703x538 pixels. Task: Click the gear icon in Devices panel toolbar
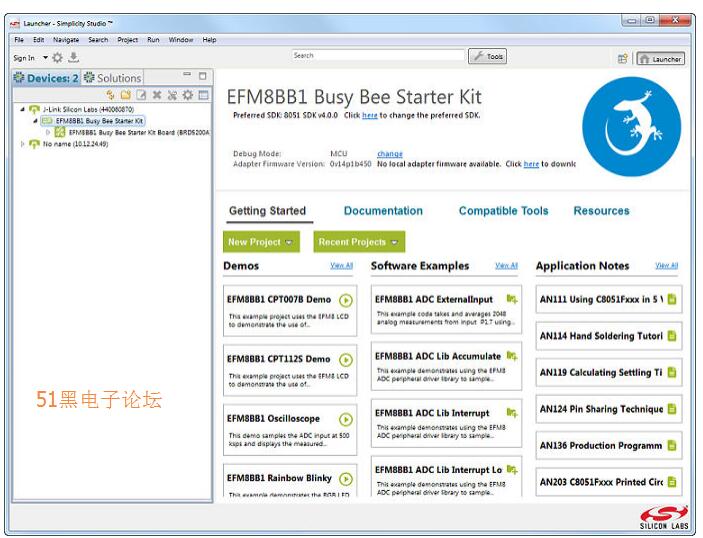pos(187,95)
